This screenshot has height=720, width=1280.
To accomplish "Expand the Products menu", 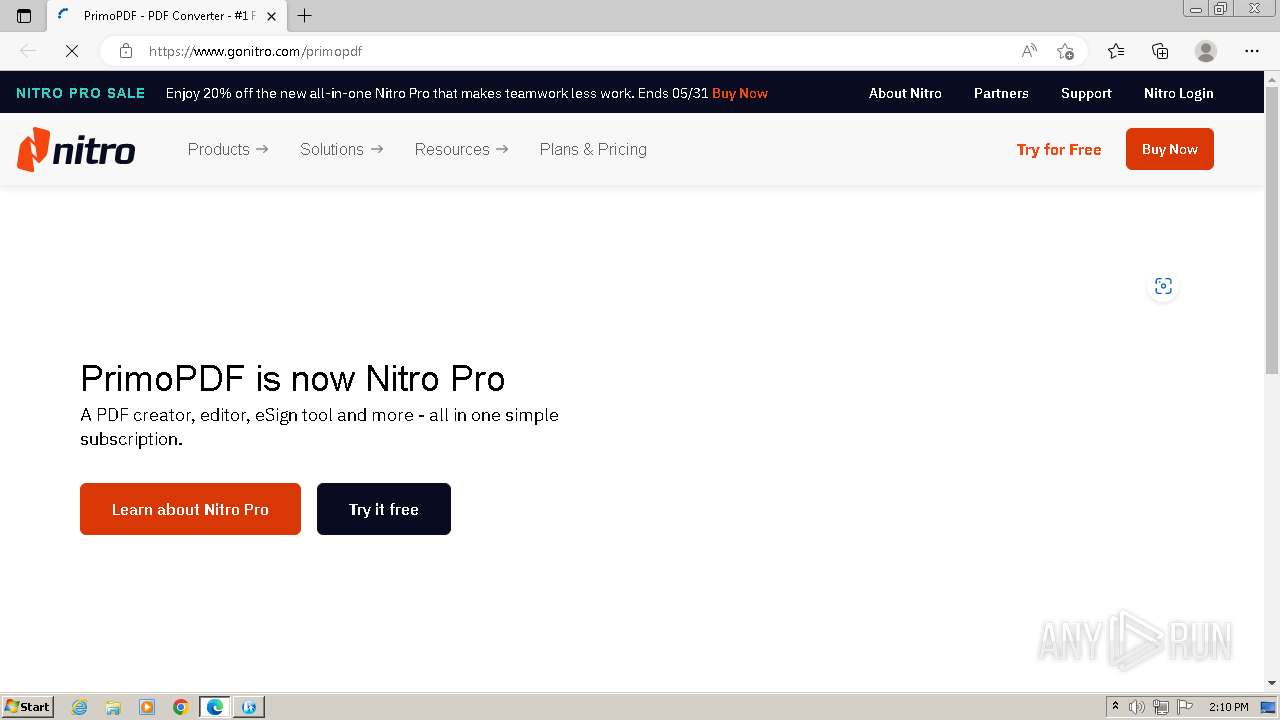I will 228,149.
